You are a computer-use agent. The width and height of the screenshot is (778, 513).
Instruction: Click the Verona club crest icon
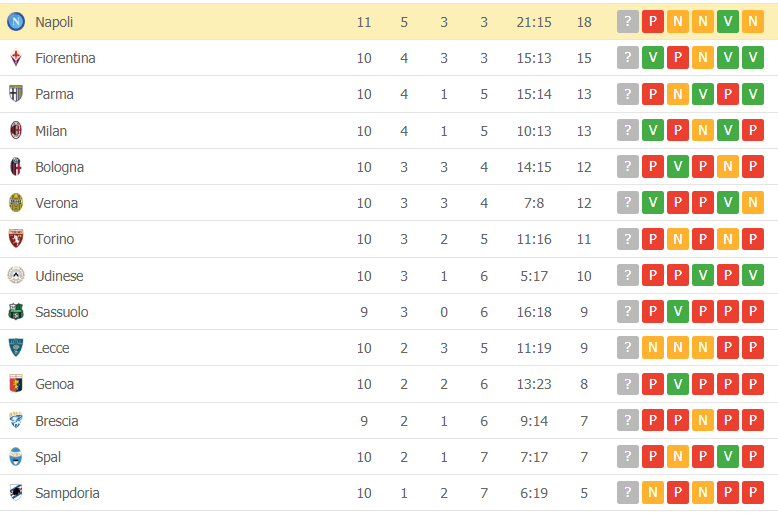click(x=16, y=203)
